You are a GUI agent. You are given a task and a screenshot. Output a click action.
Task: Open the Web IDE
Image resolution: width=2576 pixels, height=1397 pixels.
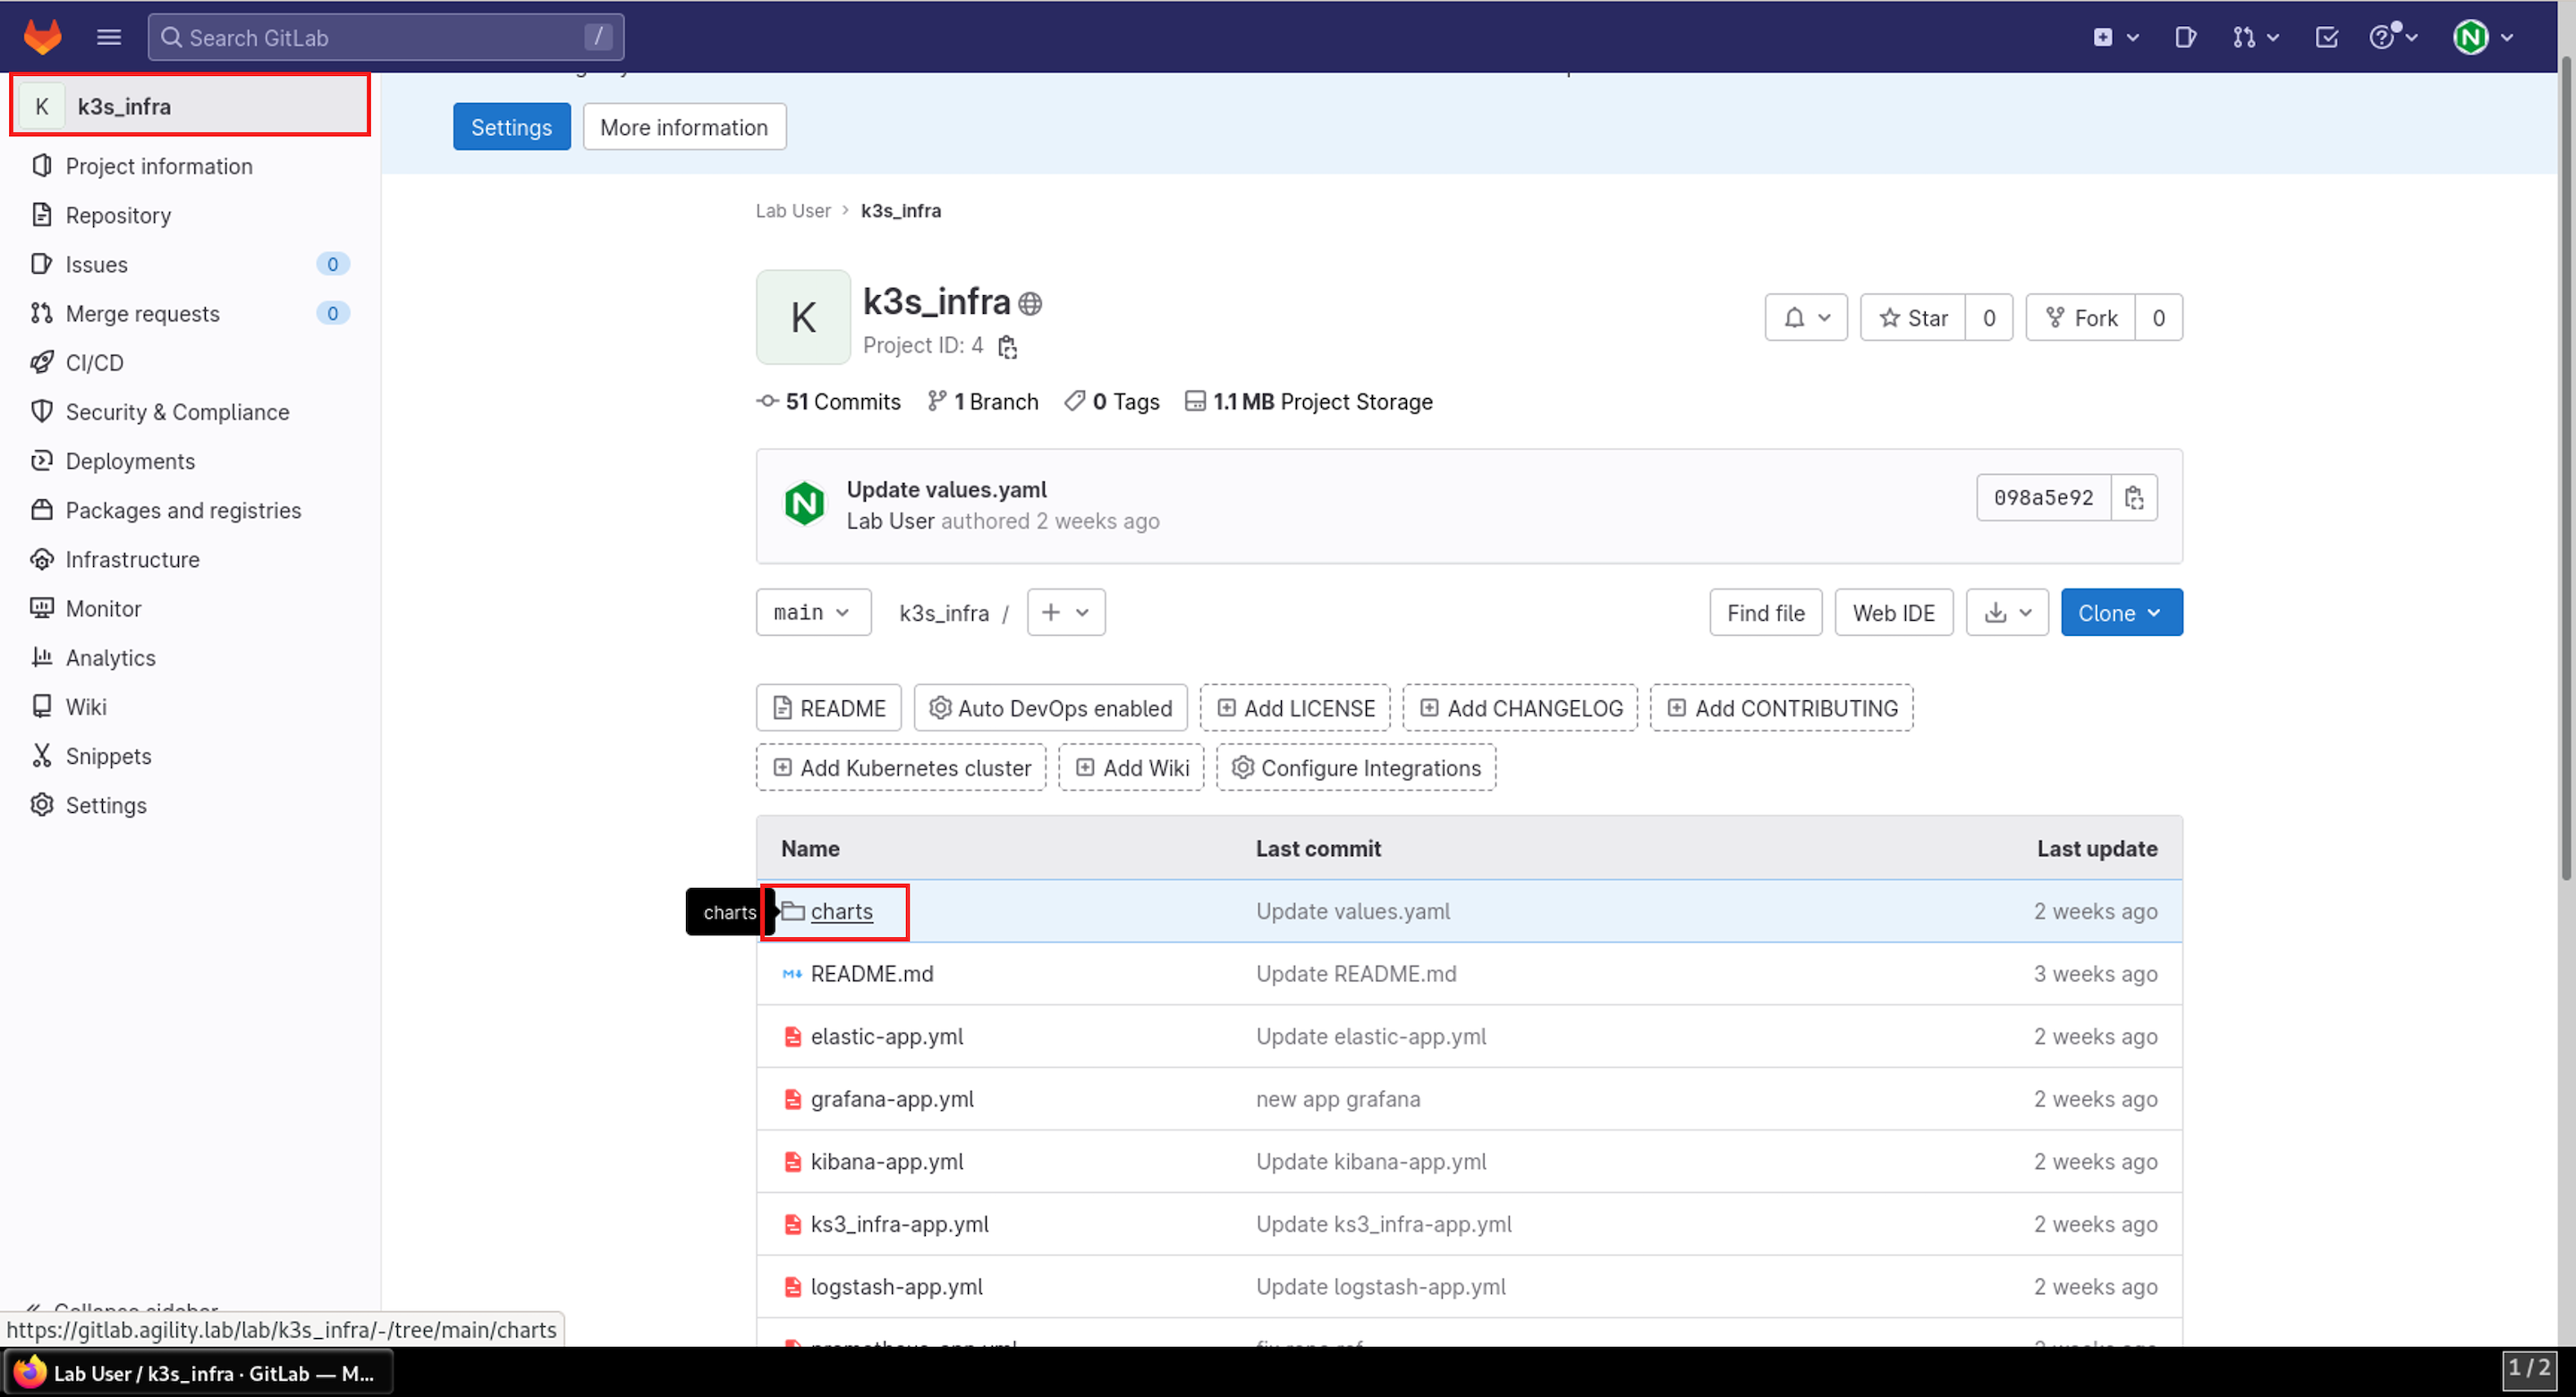pos(1894,612)
